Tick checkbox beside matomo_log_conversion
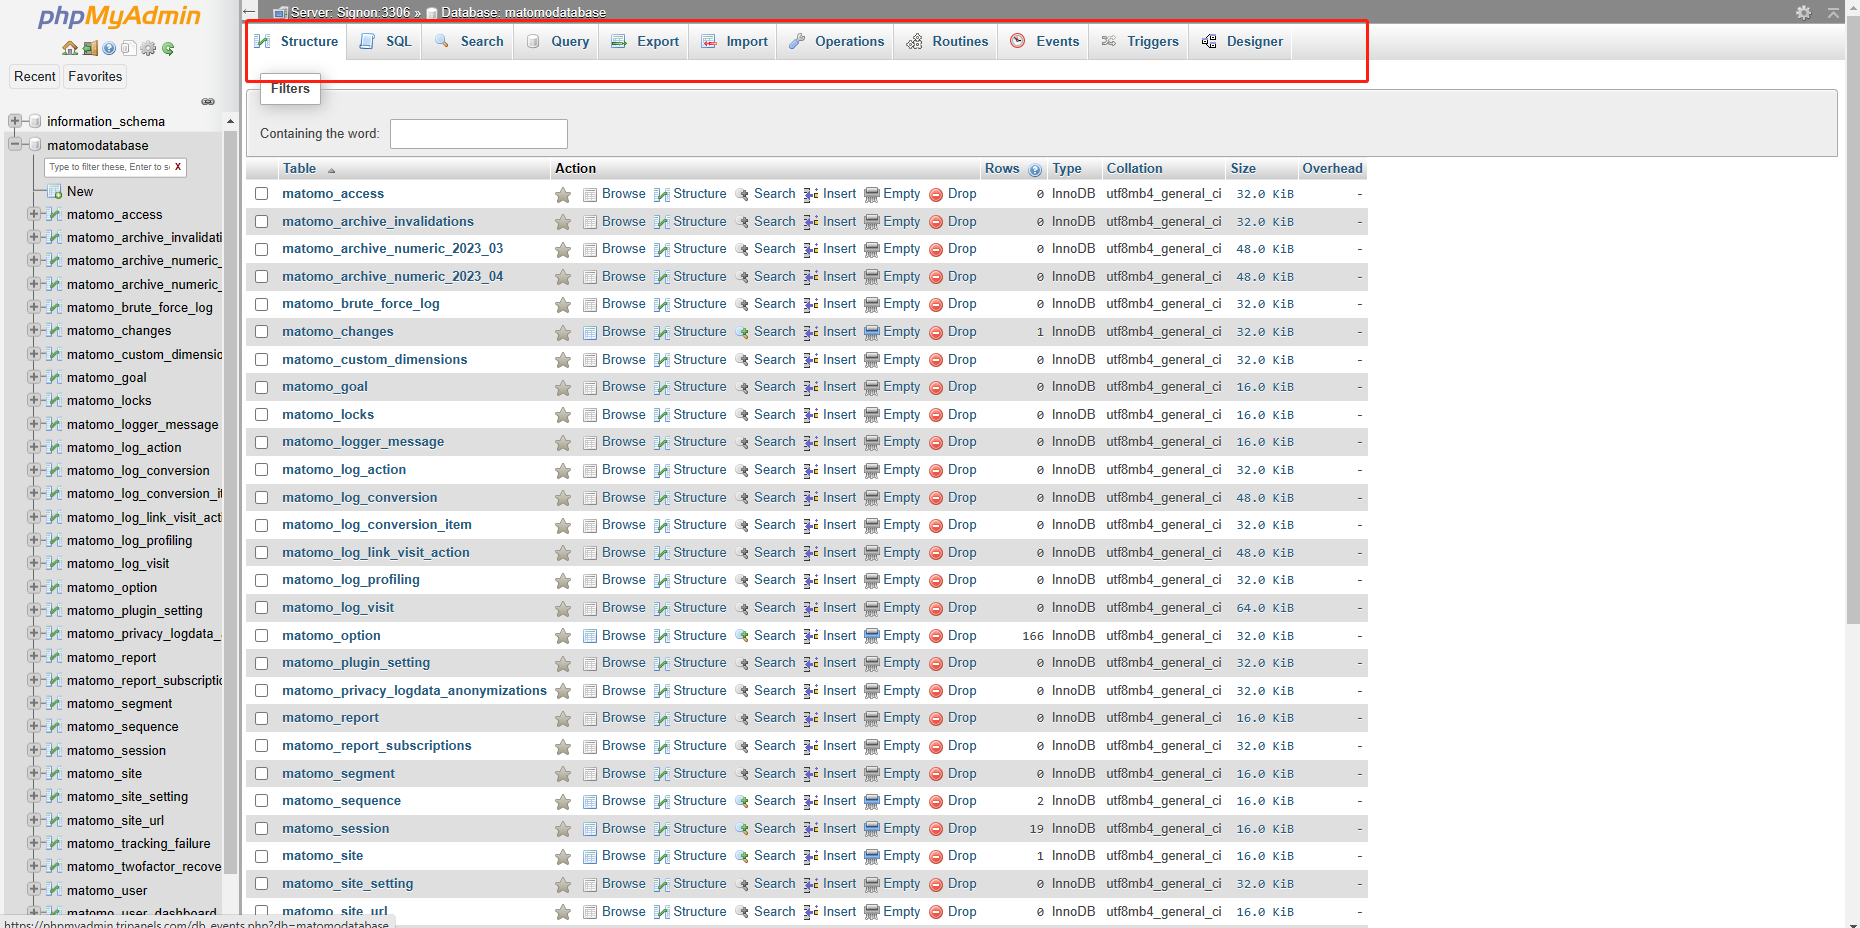Image resolution: width=1860 pixels, height=928 pixels. (x=261, y=497)
